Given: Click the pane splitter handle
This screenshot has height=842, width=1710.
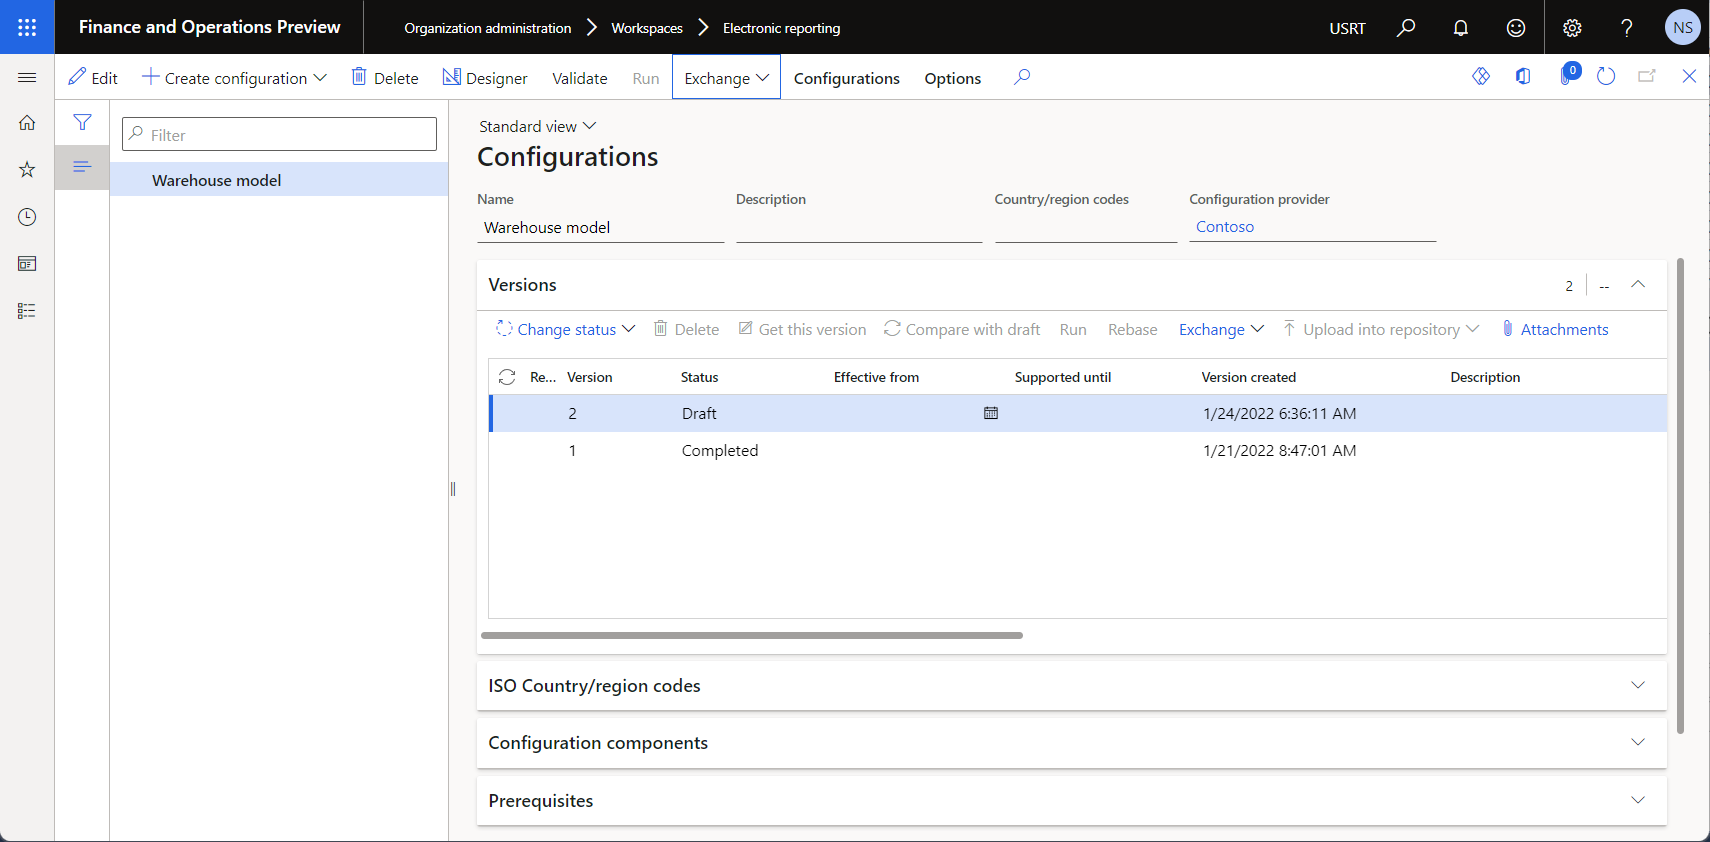Looking at the screenshot, I should click(453, 489).
